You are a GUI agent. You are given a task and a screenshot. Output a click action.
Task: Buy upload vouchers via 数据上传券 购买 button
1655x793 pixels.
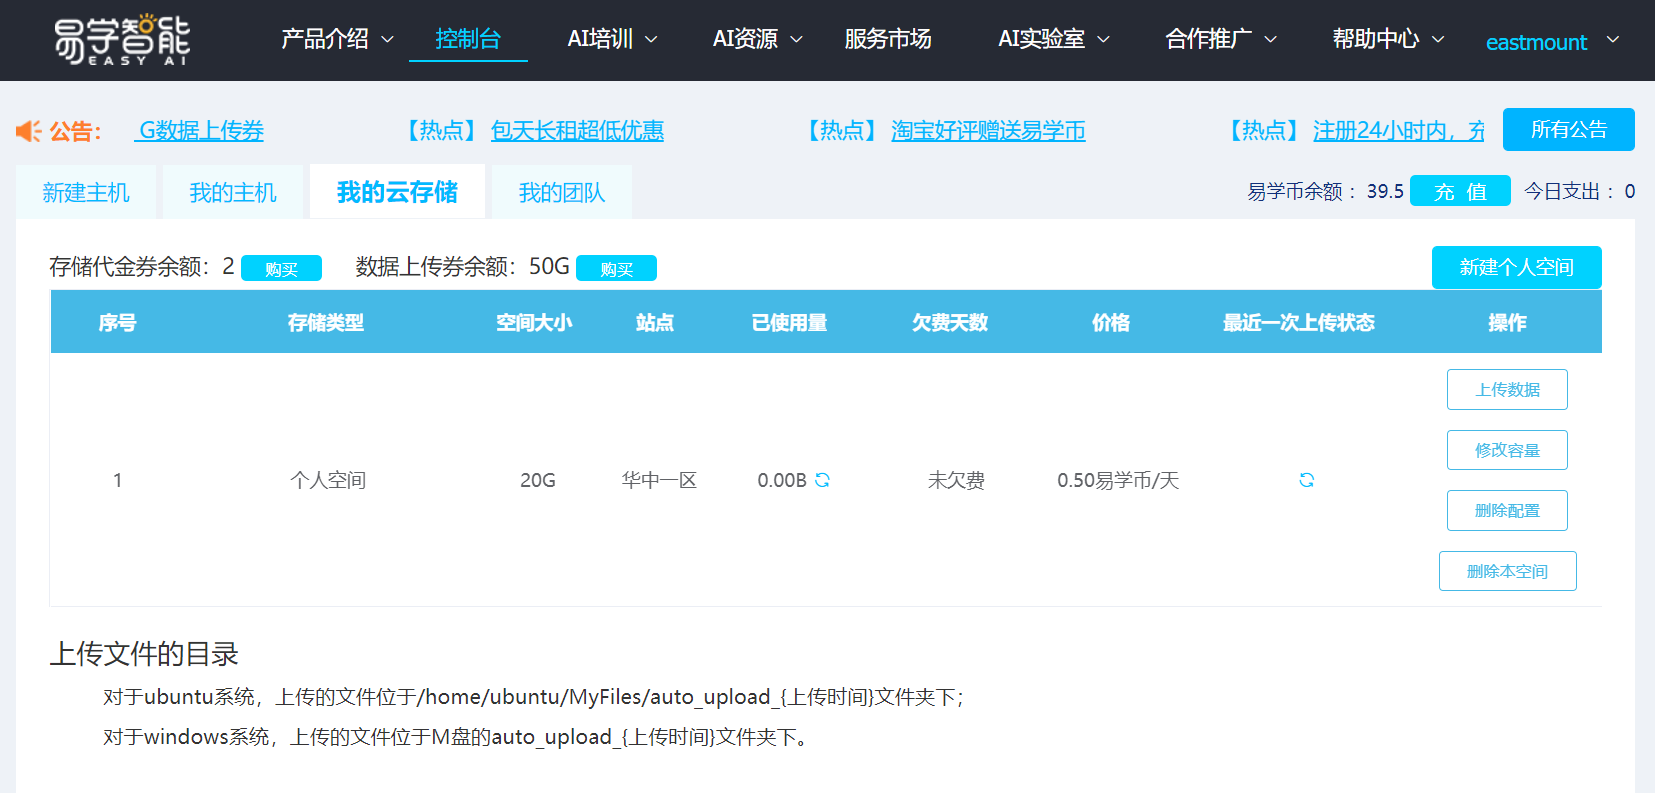(x=616, y=268)
